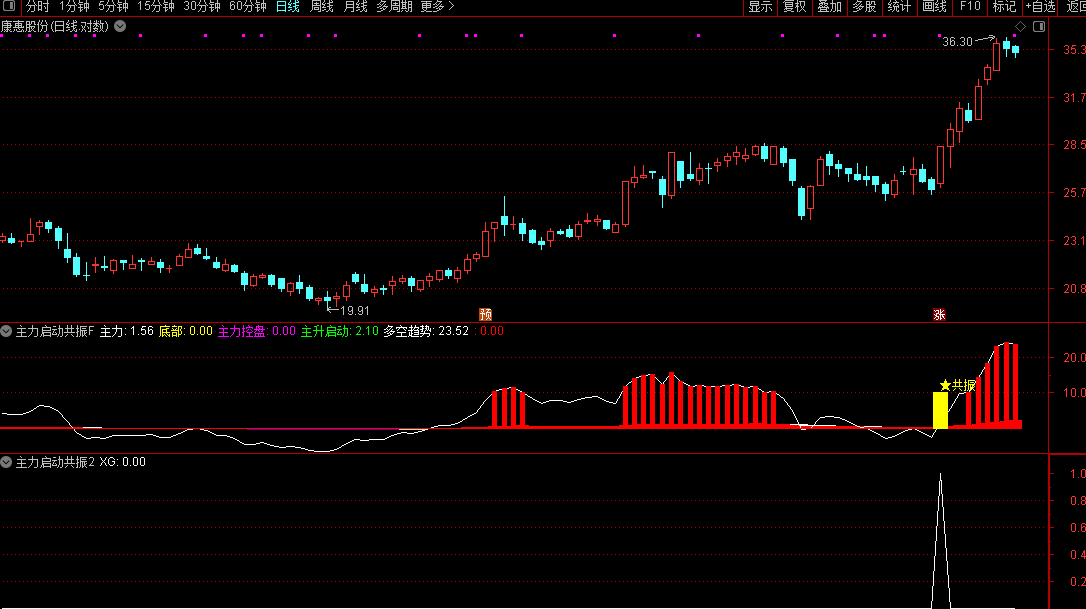Open the dropdown next to 康惠股份(日线,对数)
This screenshot has width=1086, height=609.
pyautogui.click(x=120, y=26)
